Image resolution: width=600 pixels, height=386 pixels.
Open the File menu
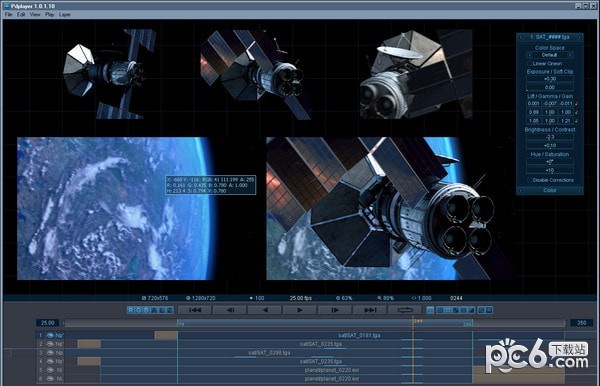[x=8, y=14]
